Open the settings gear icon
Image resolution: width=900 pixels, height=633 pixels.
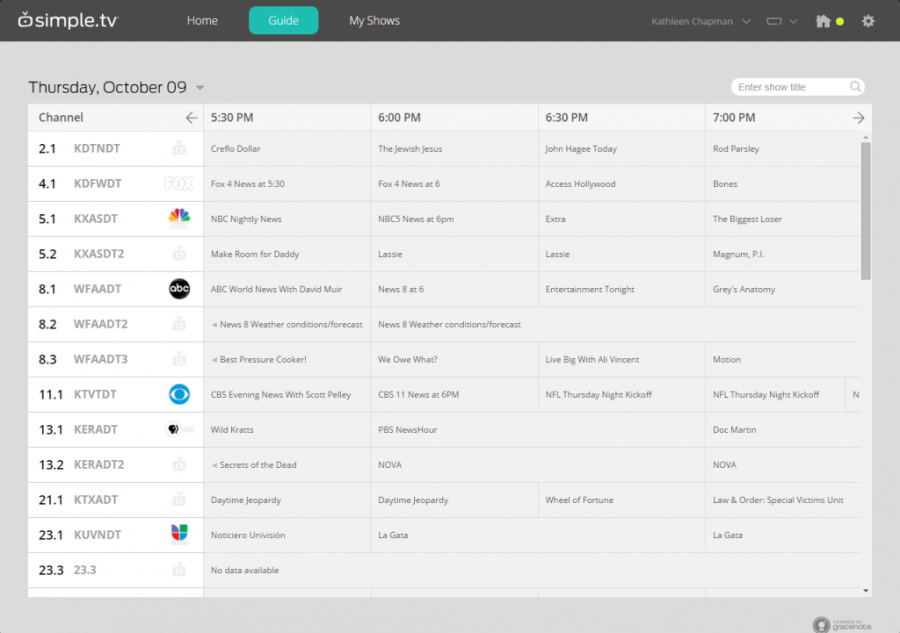pos(868,21)
